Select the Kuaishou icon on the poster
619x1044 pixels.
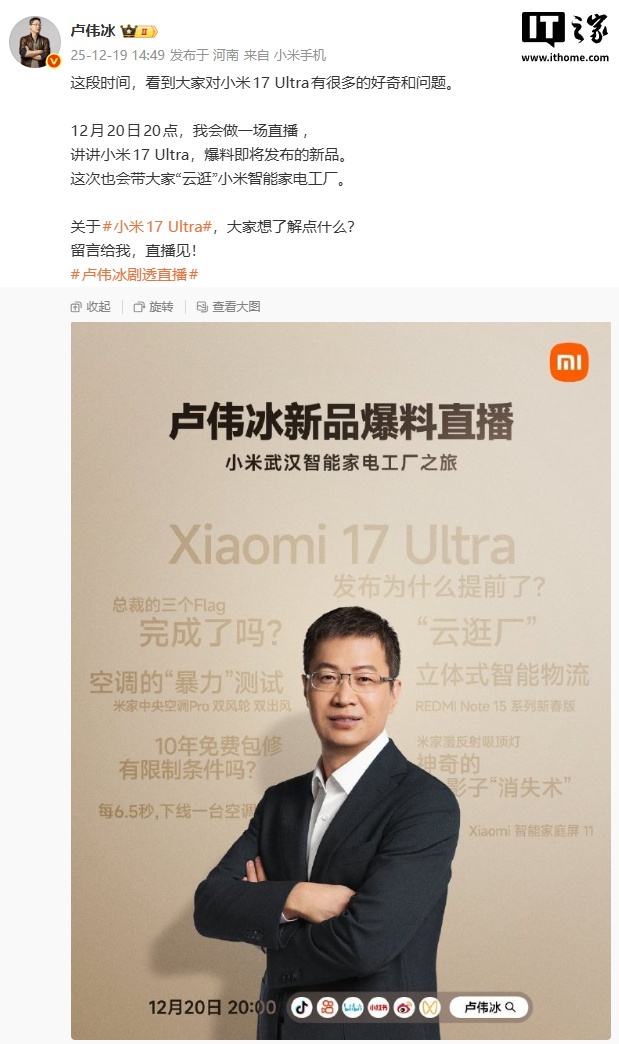327,1007
